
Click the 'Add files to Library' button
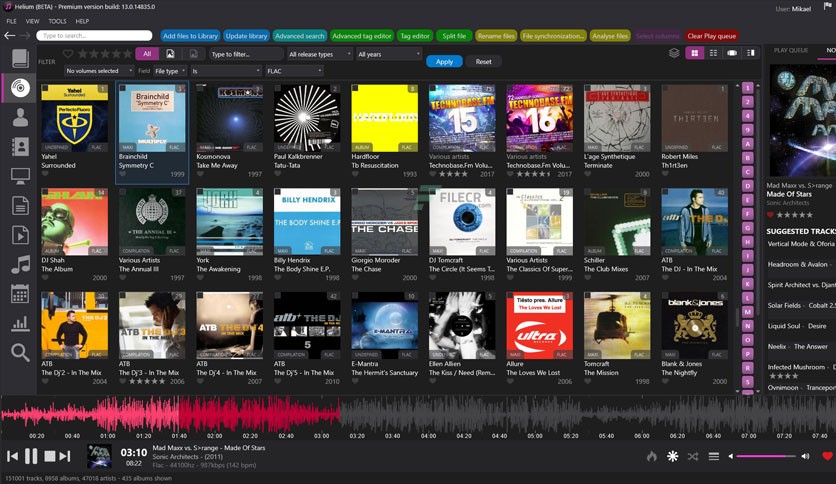[x=190, y=36]
